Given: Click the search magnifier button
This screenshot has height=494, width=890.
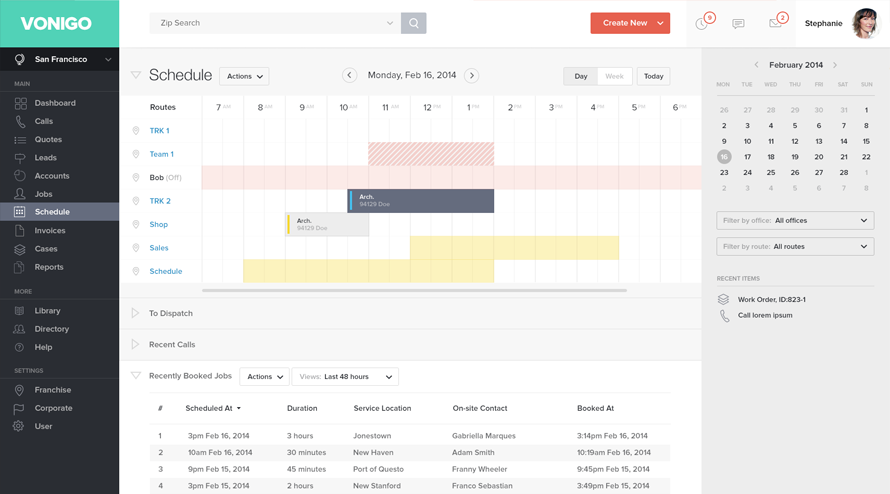Looking at the screenshot, I should pos(414,23).
